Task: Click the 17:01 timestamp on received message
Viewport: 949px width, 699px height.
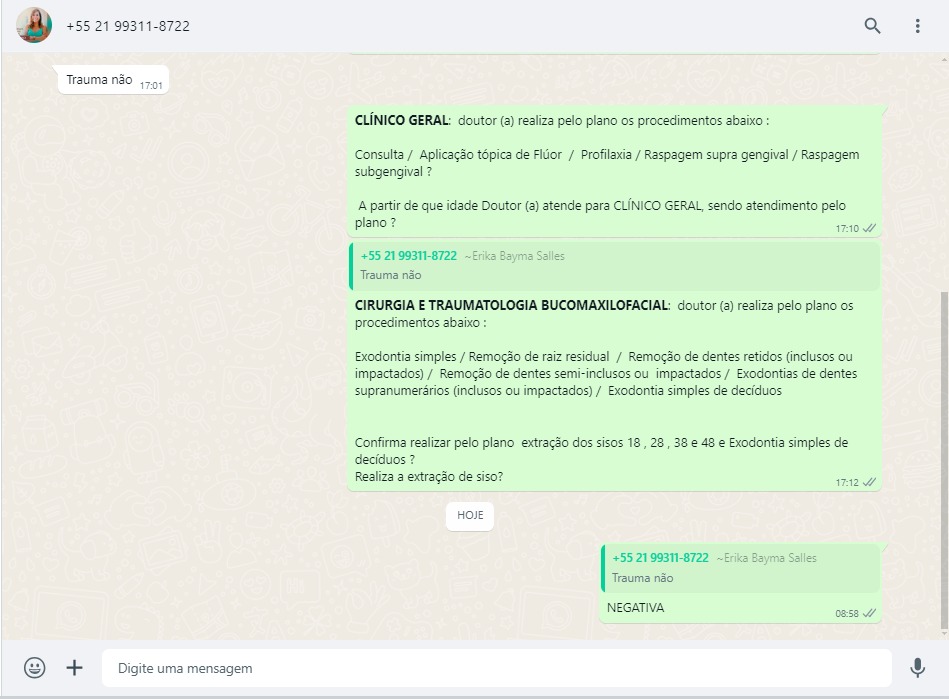Action: pyautogui.click(x=151, y=86)
